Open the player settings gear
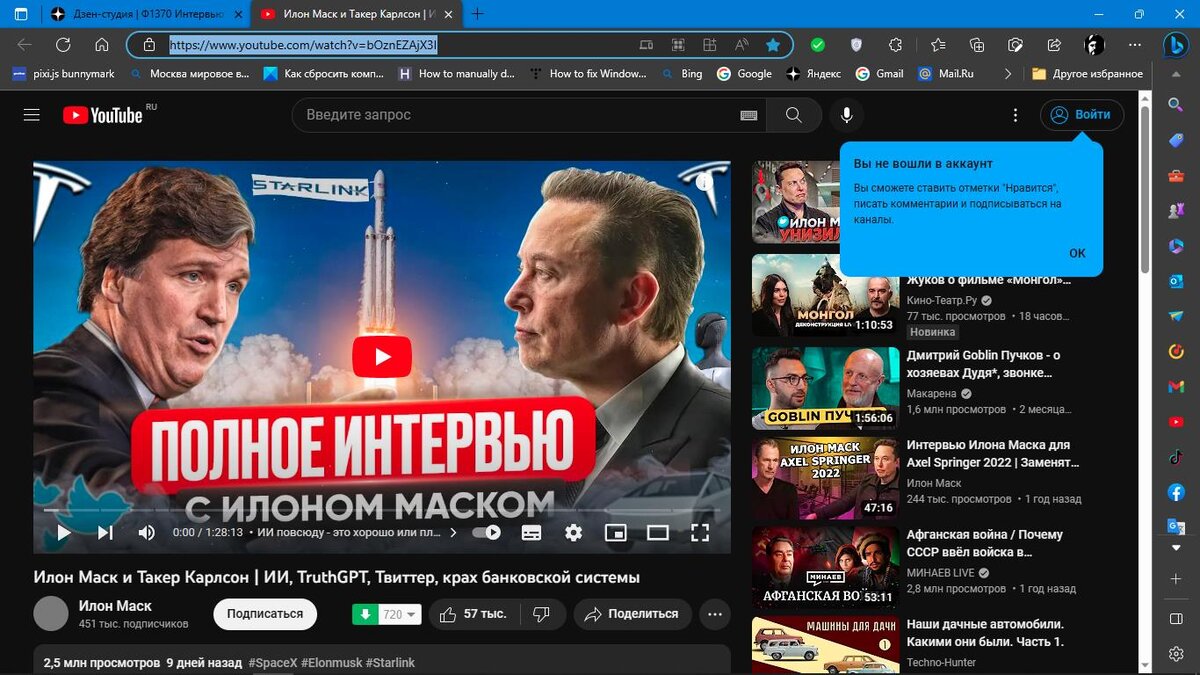 click(573, 533)
